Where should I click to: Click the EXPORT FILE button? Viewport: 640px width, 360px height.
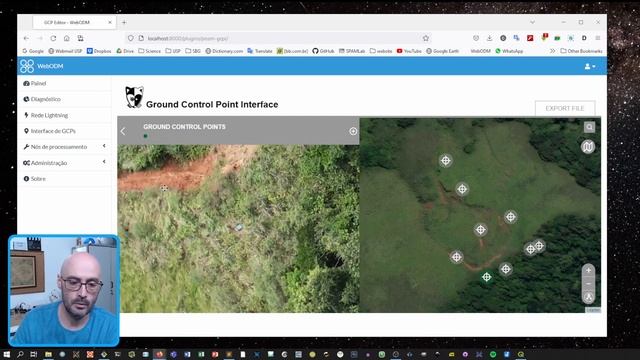565,108
